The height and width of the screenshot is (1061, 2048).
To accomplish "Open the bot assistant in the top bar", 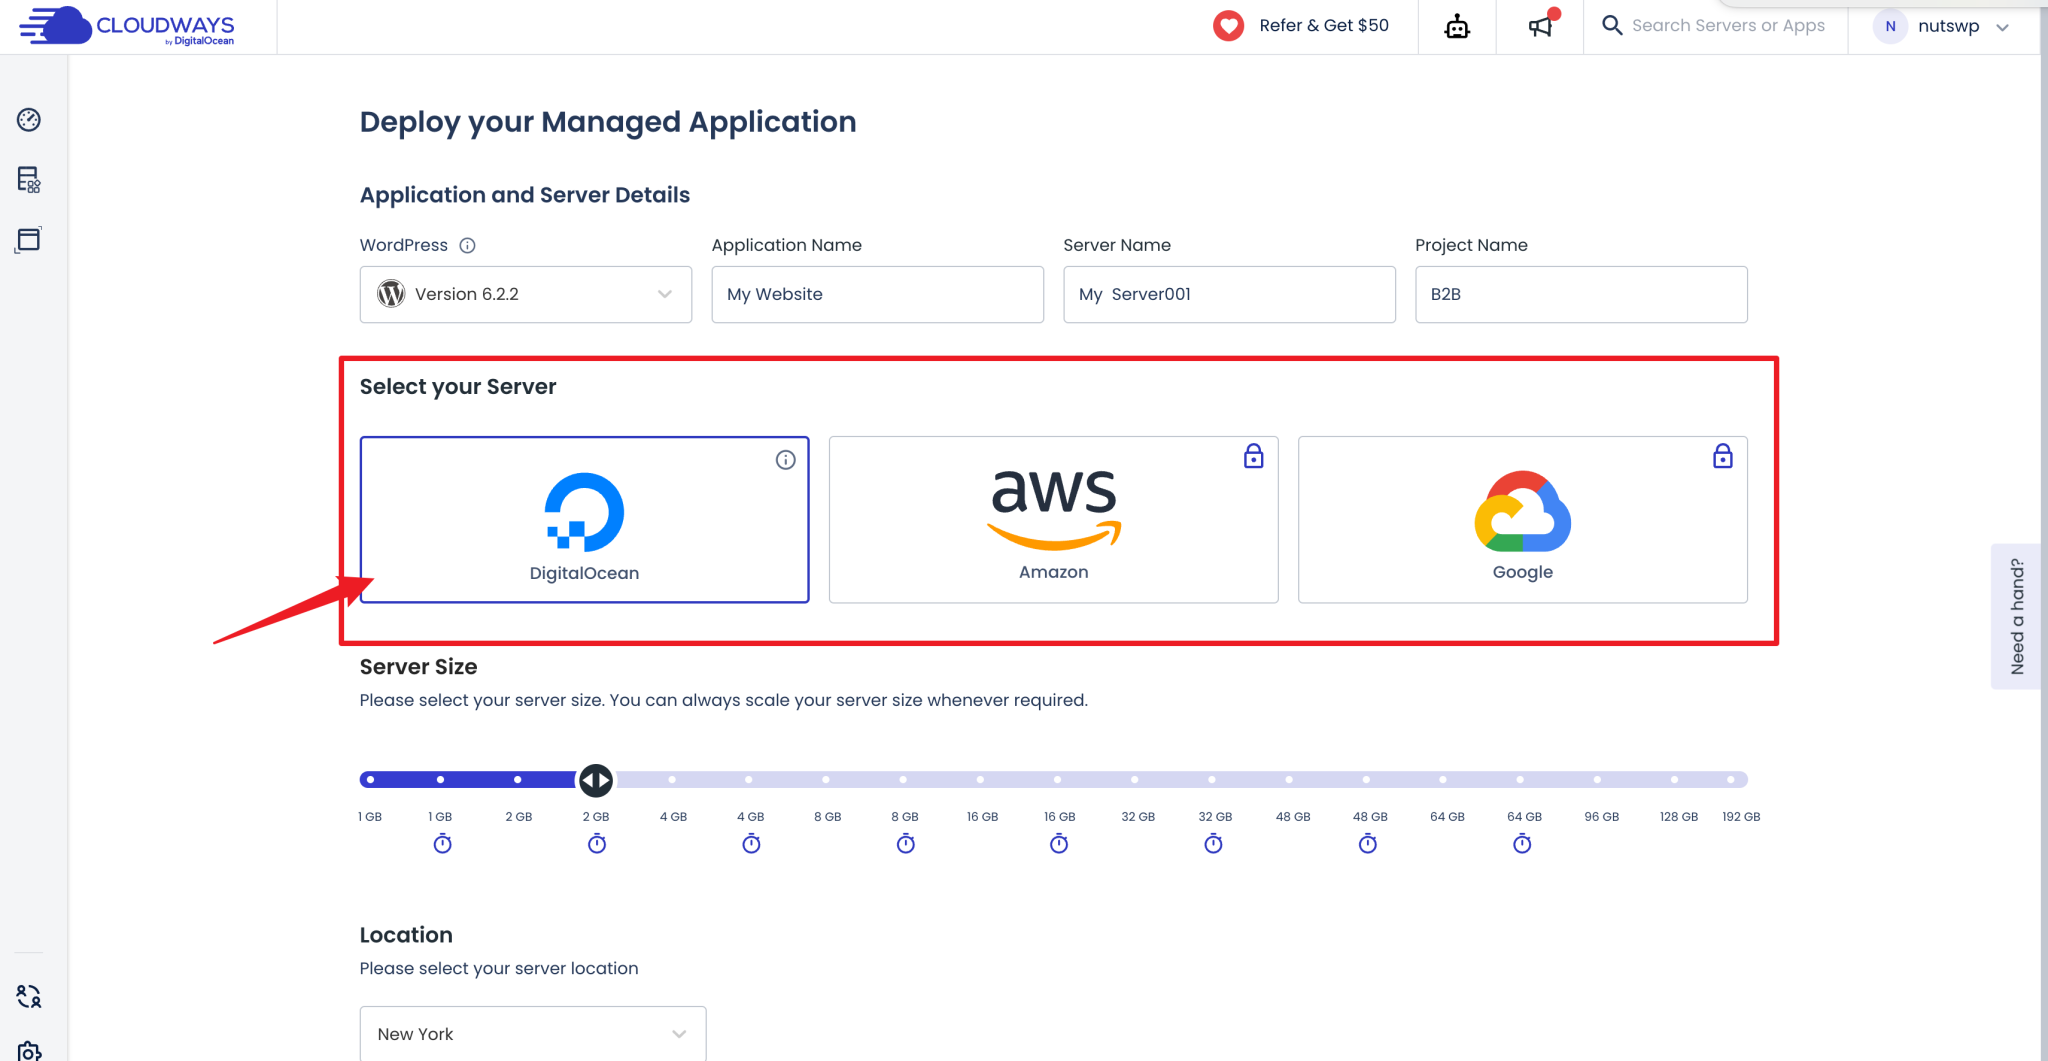I will coord(1456,26).
